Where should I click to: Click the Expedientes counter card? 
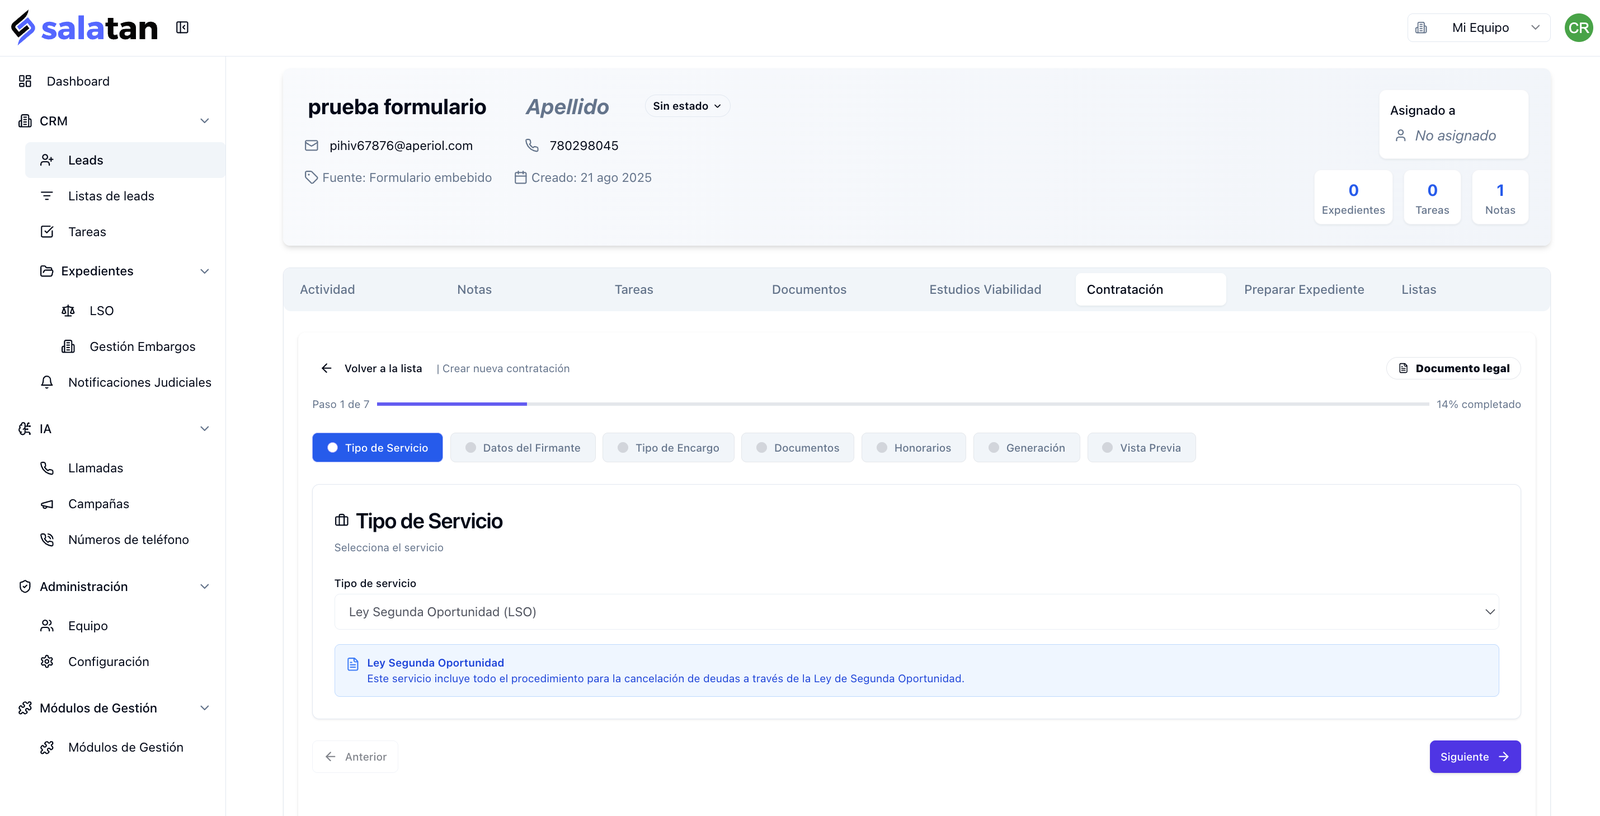point(1353,198)
